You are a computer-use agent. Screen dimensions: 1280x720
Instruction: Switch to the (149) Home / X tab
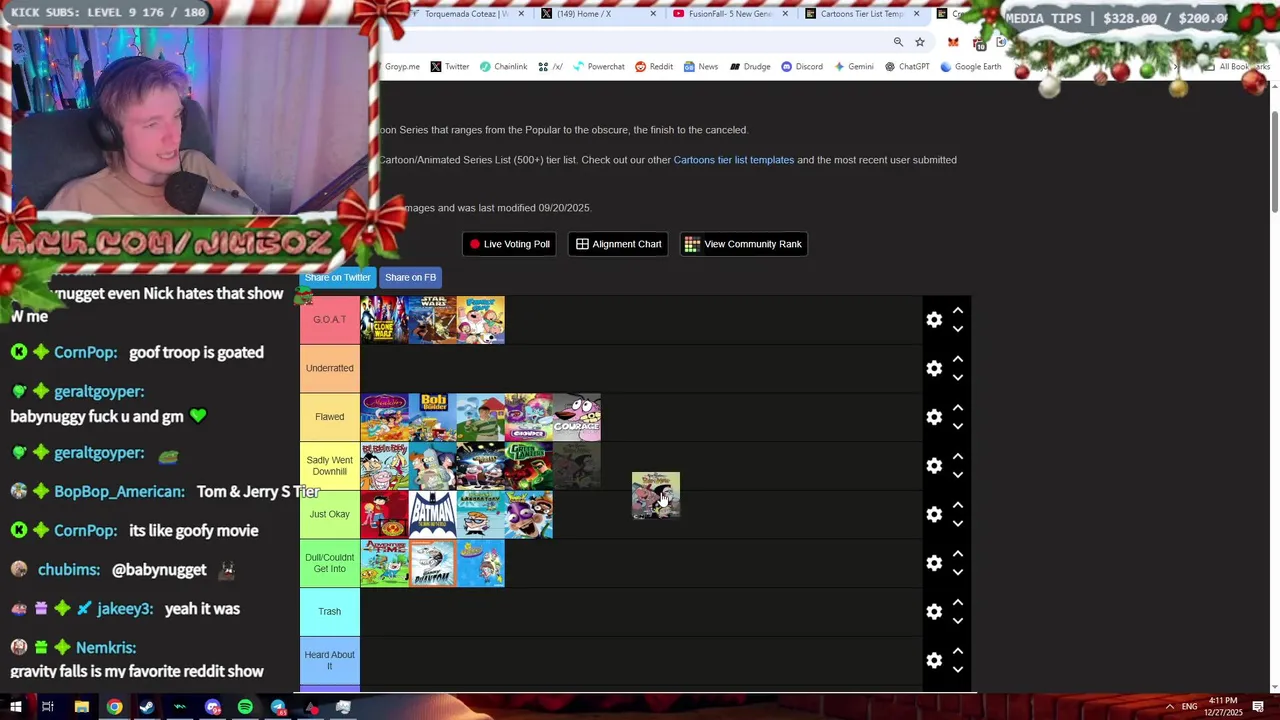coord(597,14)
